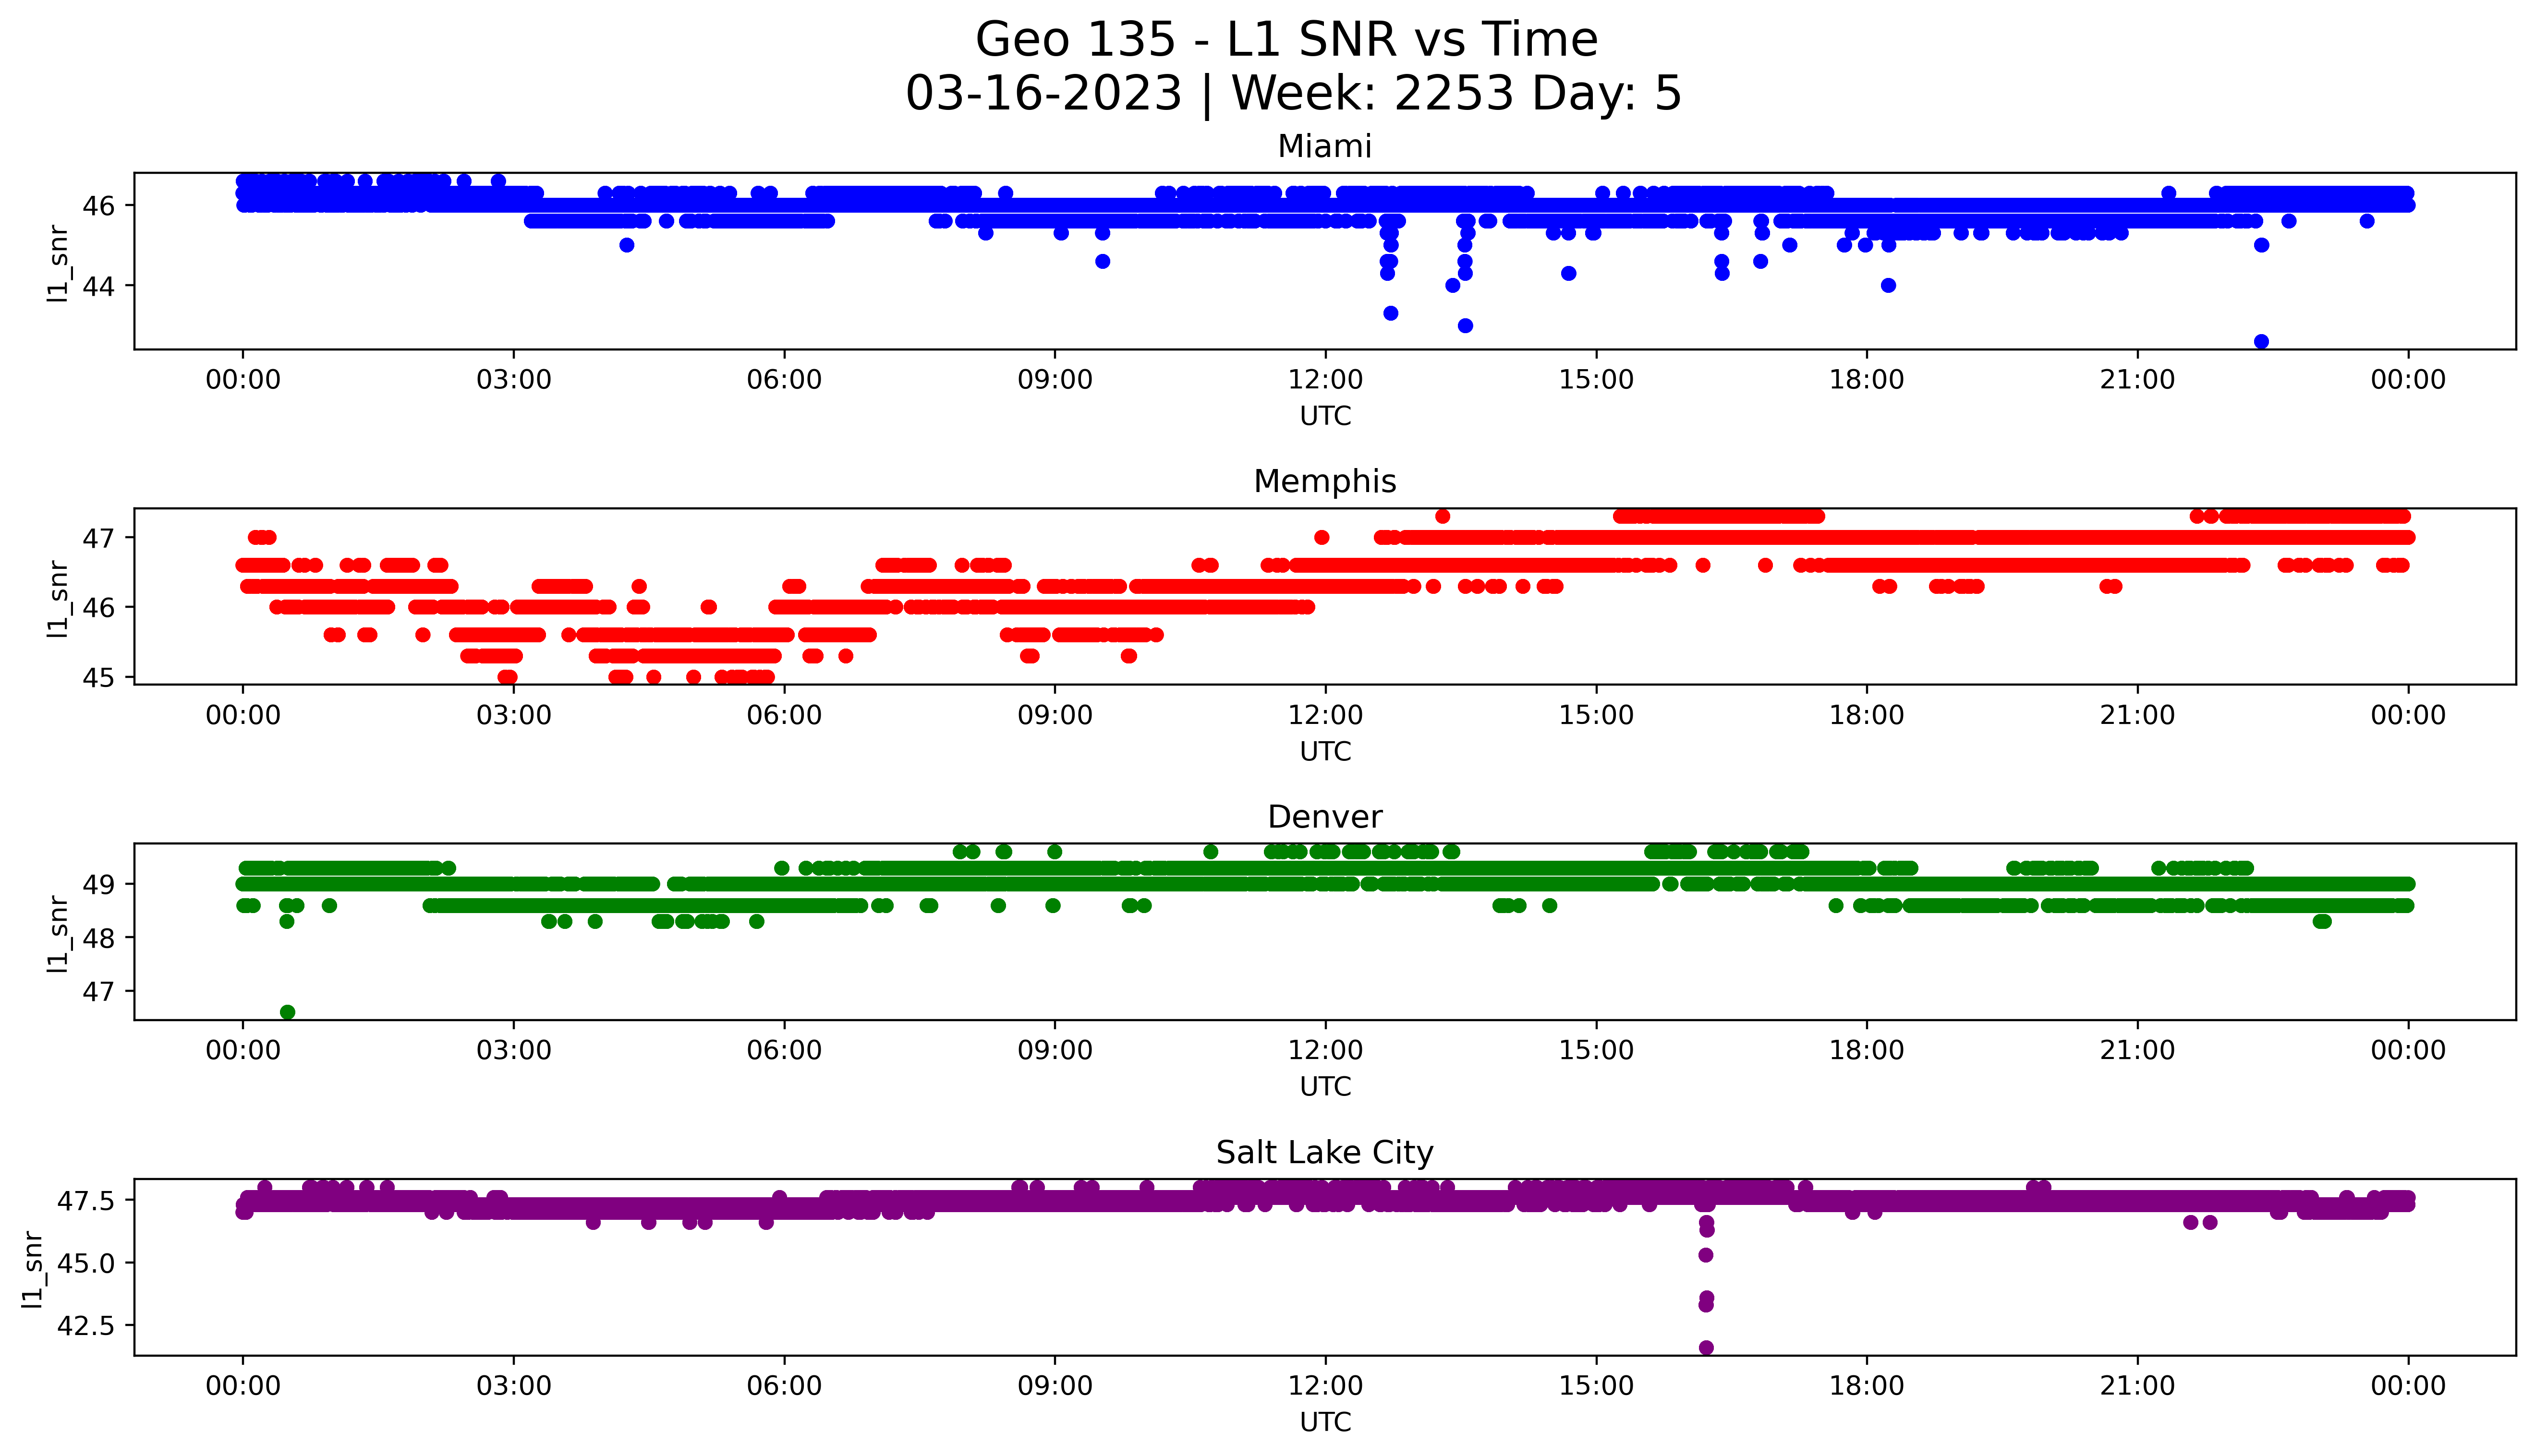Select the Salt Lake City subplot title
Image resolution: width=2535 pixels, height=1456 pixels.
pyautogui.click(x=1324, y=1153)
